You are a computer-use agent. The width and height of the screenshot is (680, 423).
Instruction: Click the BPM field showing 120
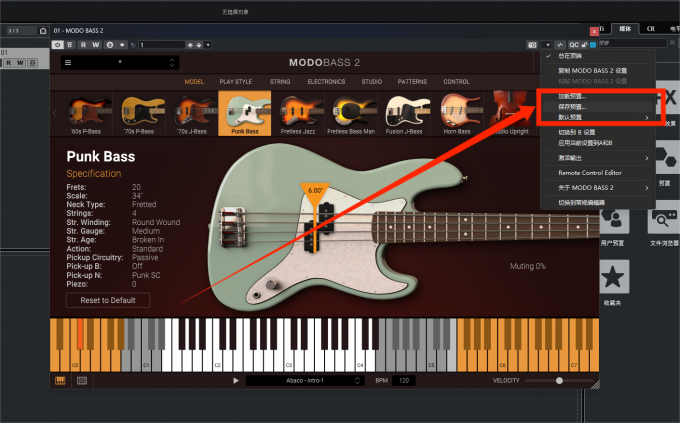pyautogui.click(x=404, y=380)
